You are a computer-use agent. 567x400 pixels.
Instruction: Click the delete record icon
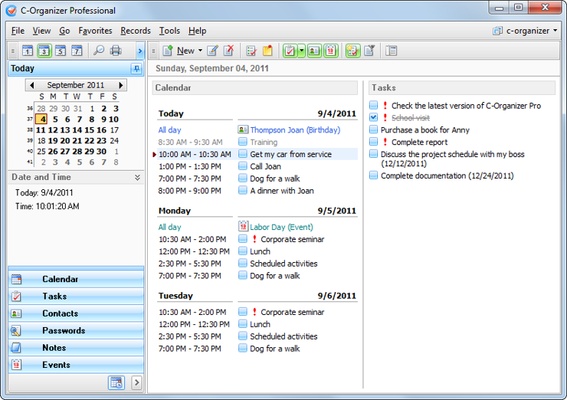(x=229, y=51)
